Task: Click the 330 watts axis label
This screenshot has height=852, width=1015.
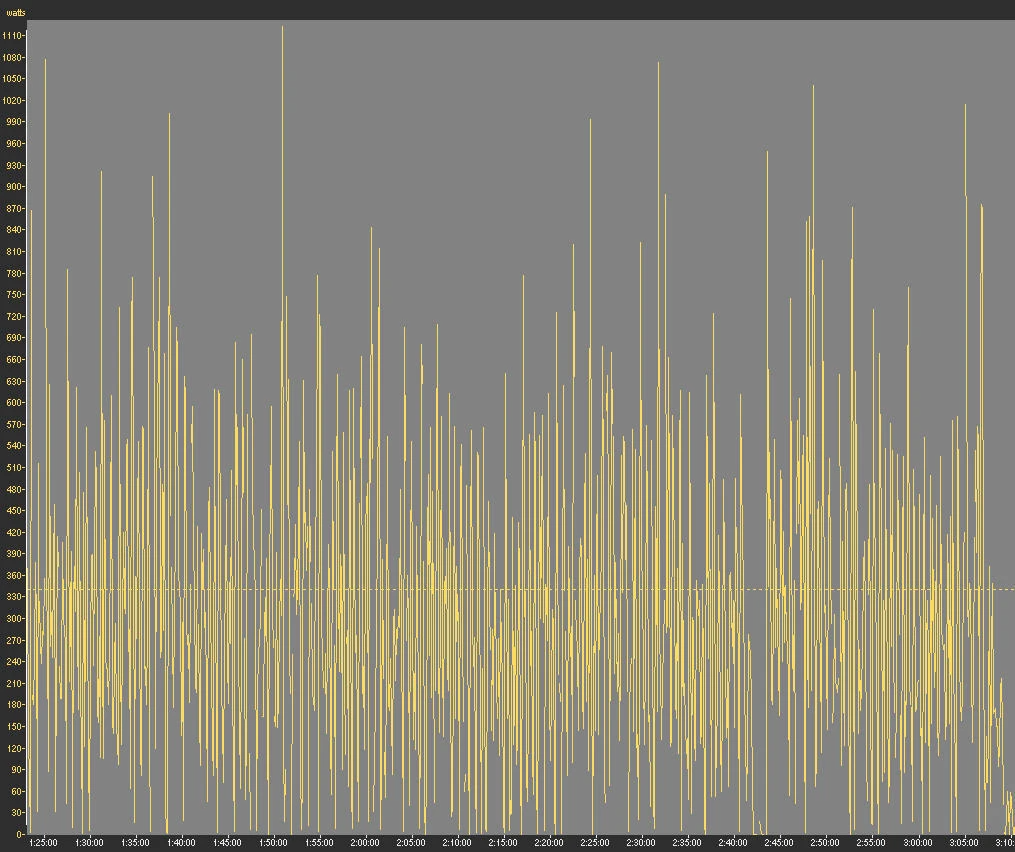Action: [x=14, y=597]
